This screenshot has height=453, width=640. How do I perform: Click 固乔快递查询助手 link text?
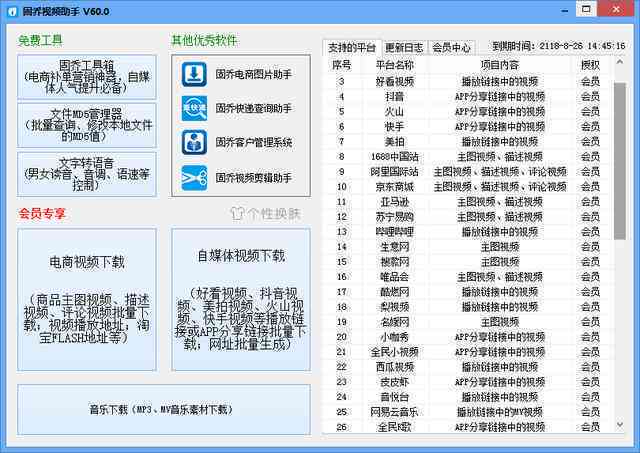pos(253,109)
